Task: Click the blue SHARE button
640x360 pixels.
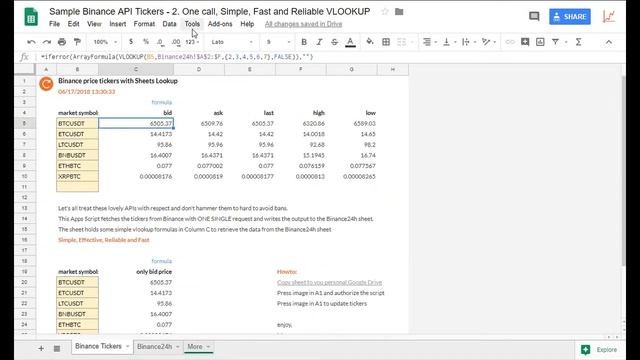Action: 570,17
